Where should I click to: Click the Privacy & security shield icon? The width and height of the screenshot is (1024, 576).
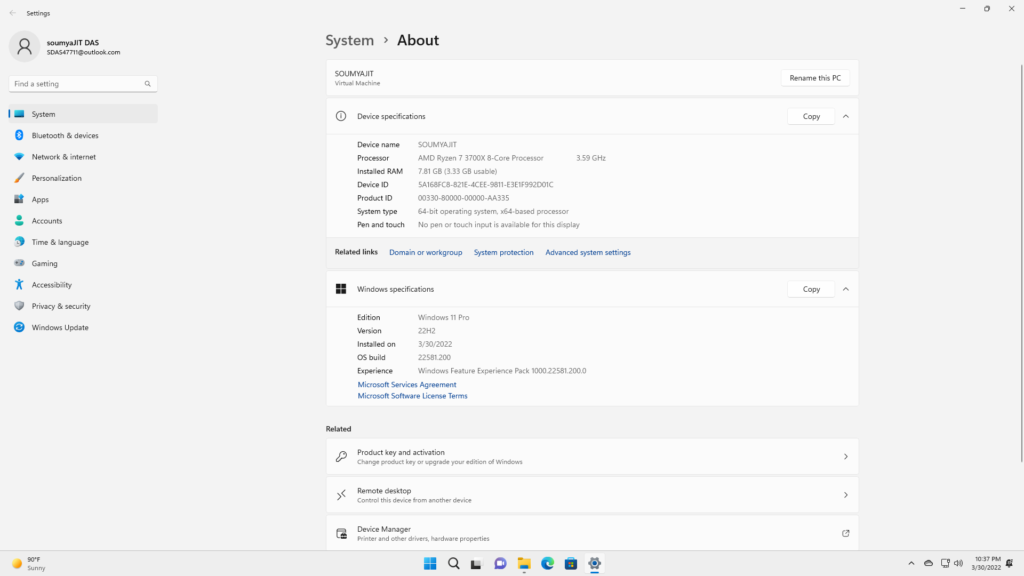tap(19, 306)
